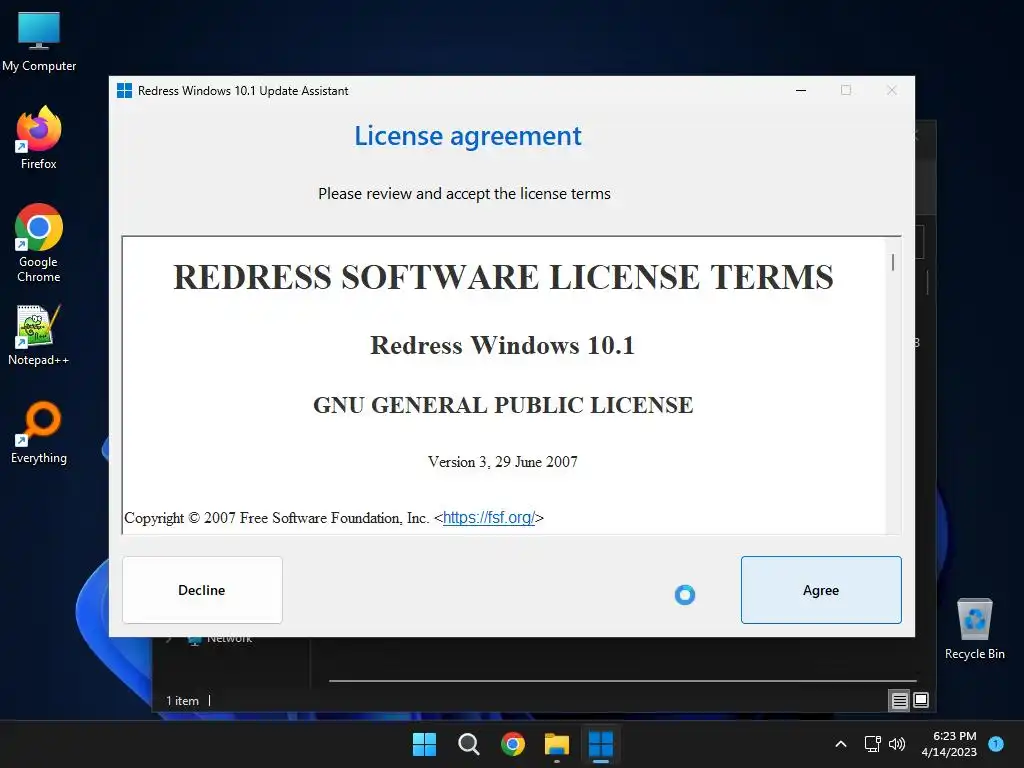Screen dimensions: 1024x768
Task: Open the clock showing 6:23 PM
Action: tap(949, 744)
